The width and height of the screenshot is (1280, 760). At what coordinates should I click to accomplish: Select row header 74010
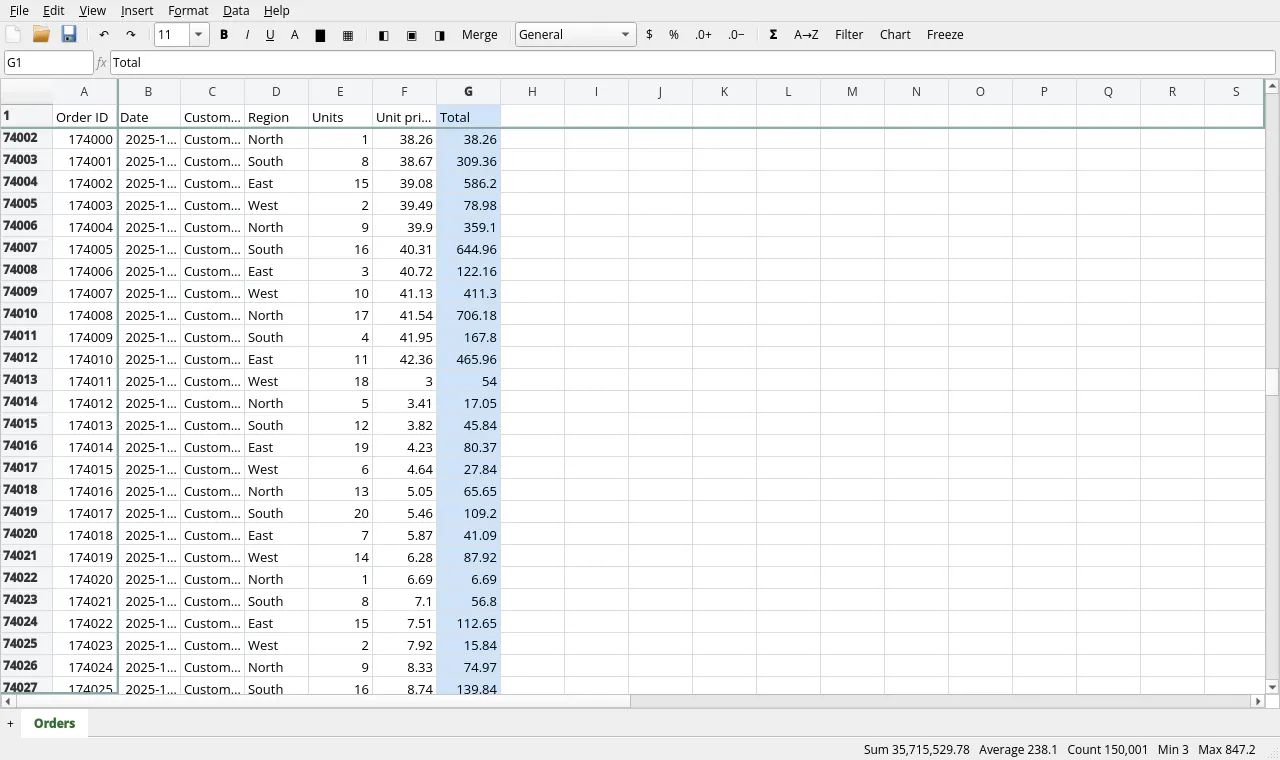(26, 314)
